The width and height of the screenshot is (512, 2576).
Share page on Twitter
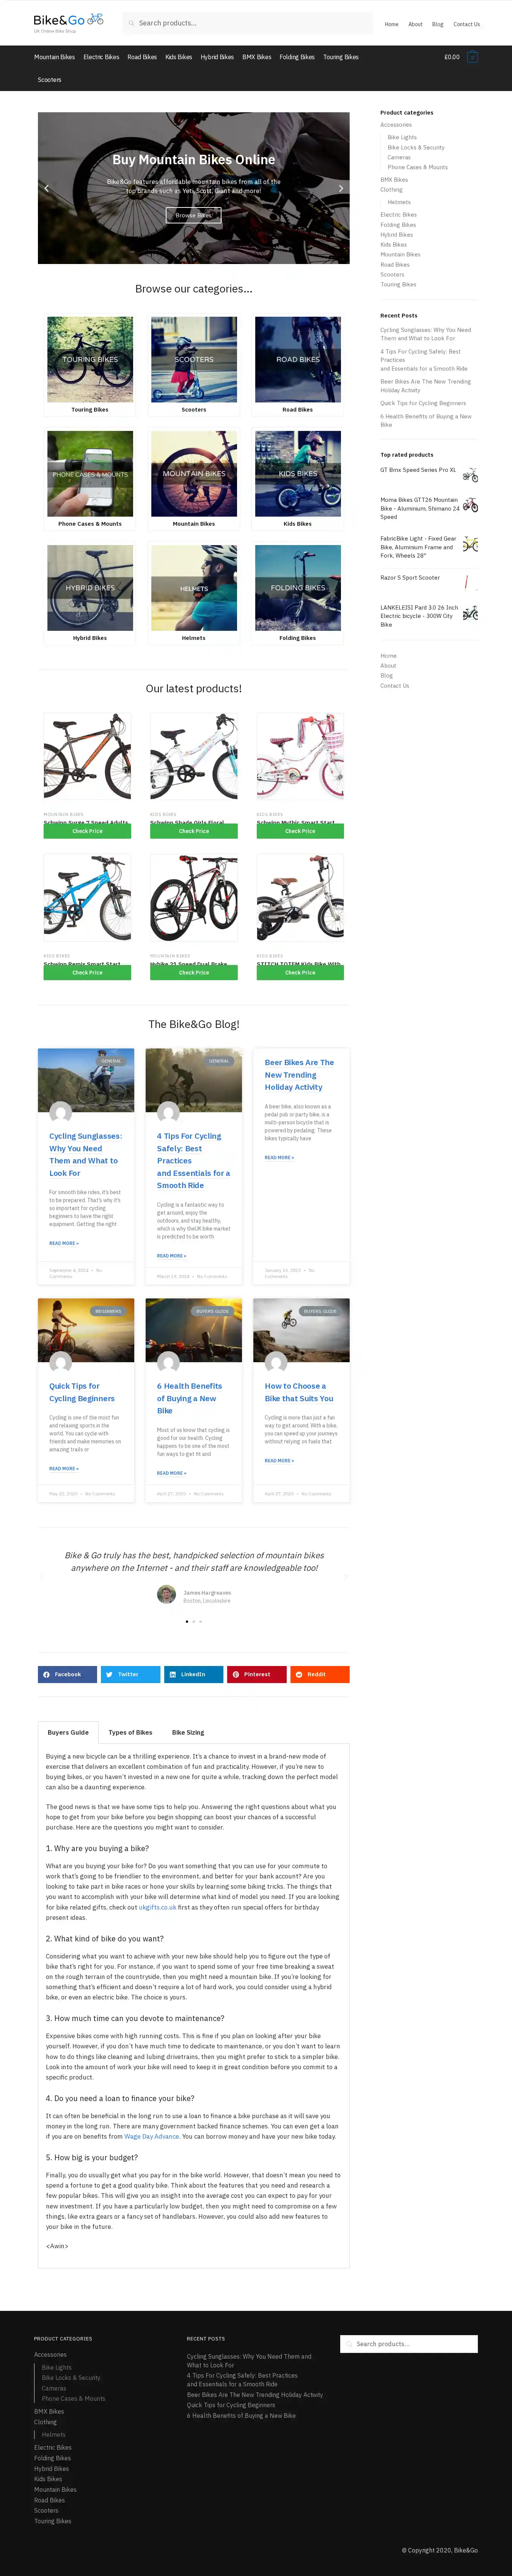tap(130, 1674)
